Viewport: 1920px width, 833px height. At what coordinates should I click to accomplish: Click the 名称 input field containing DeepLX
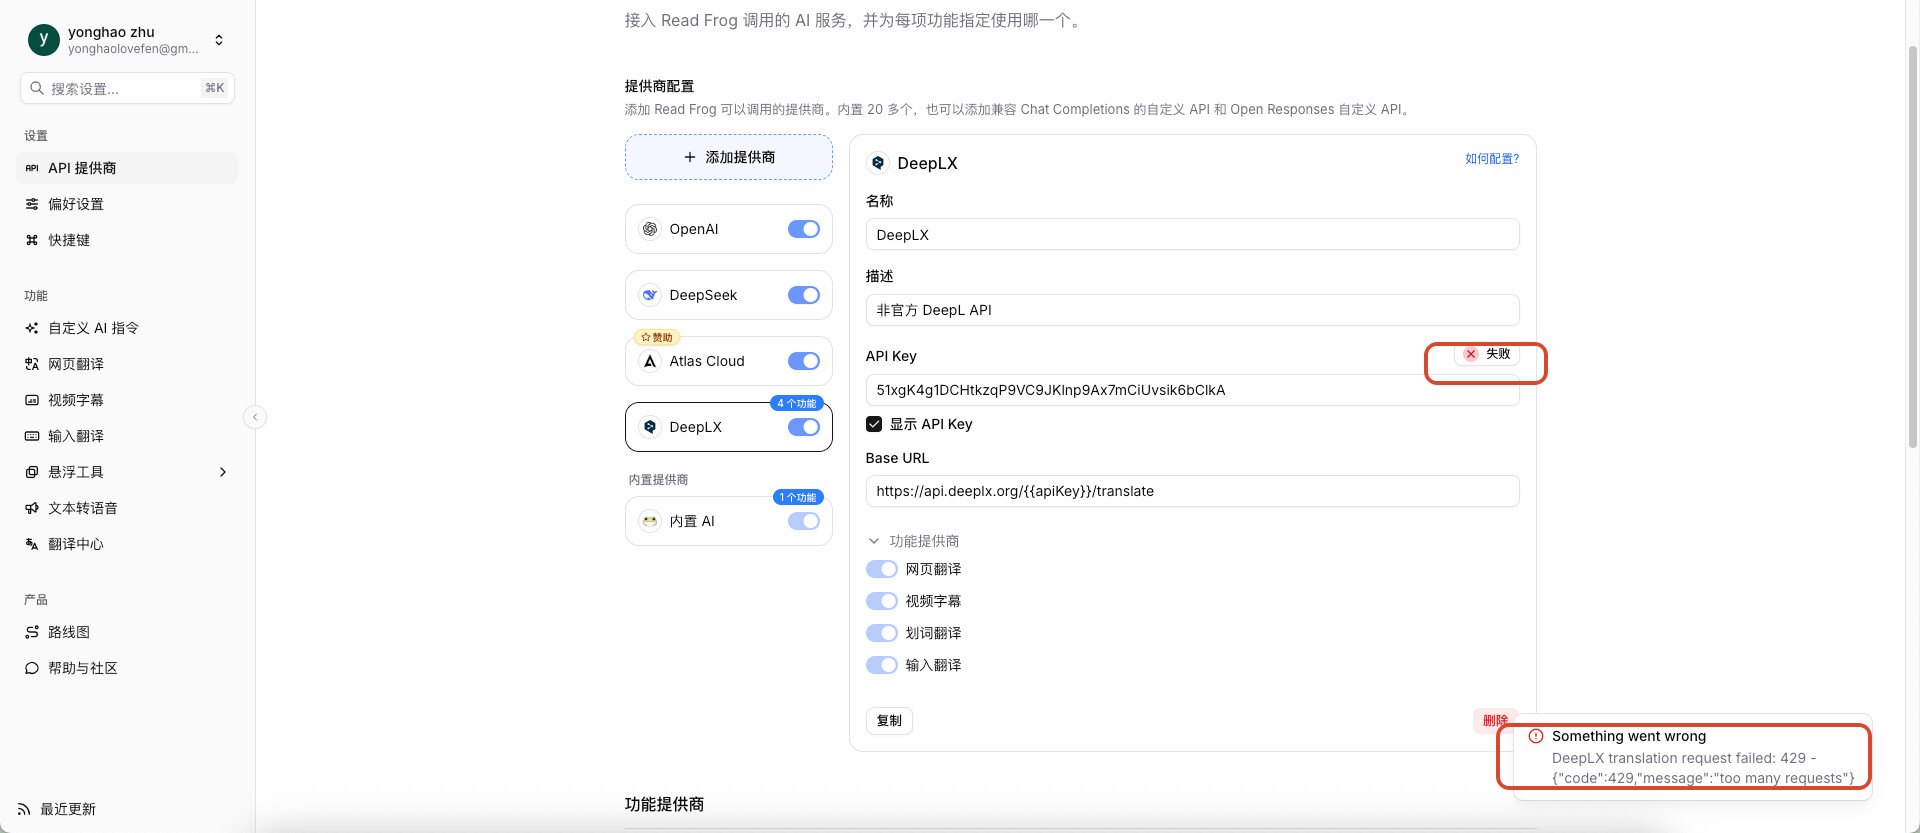click(1192, 235)
